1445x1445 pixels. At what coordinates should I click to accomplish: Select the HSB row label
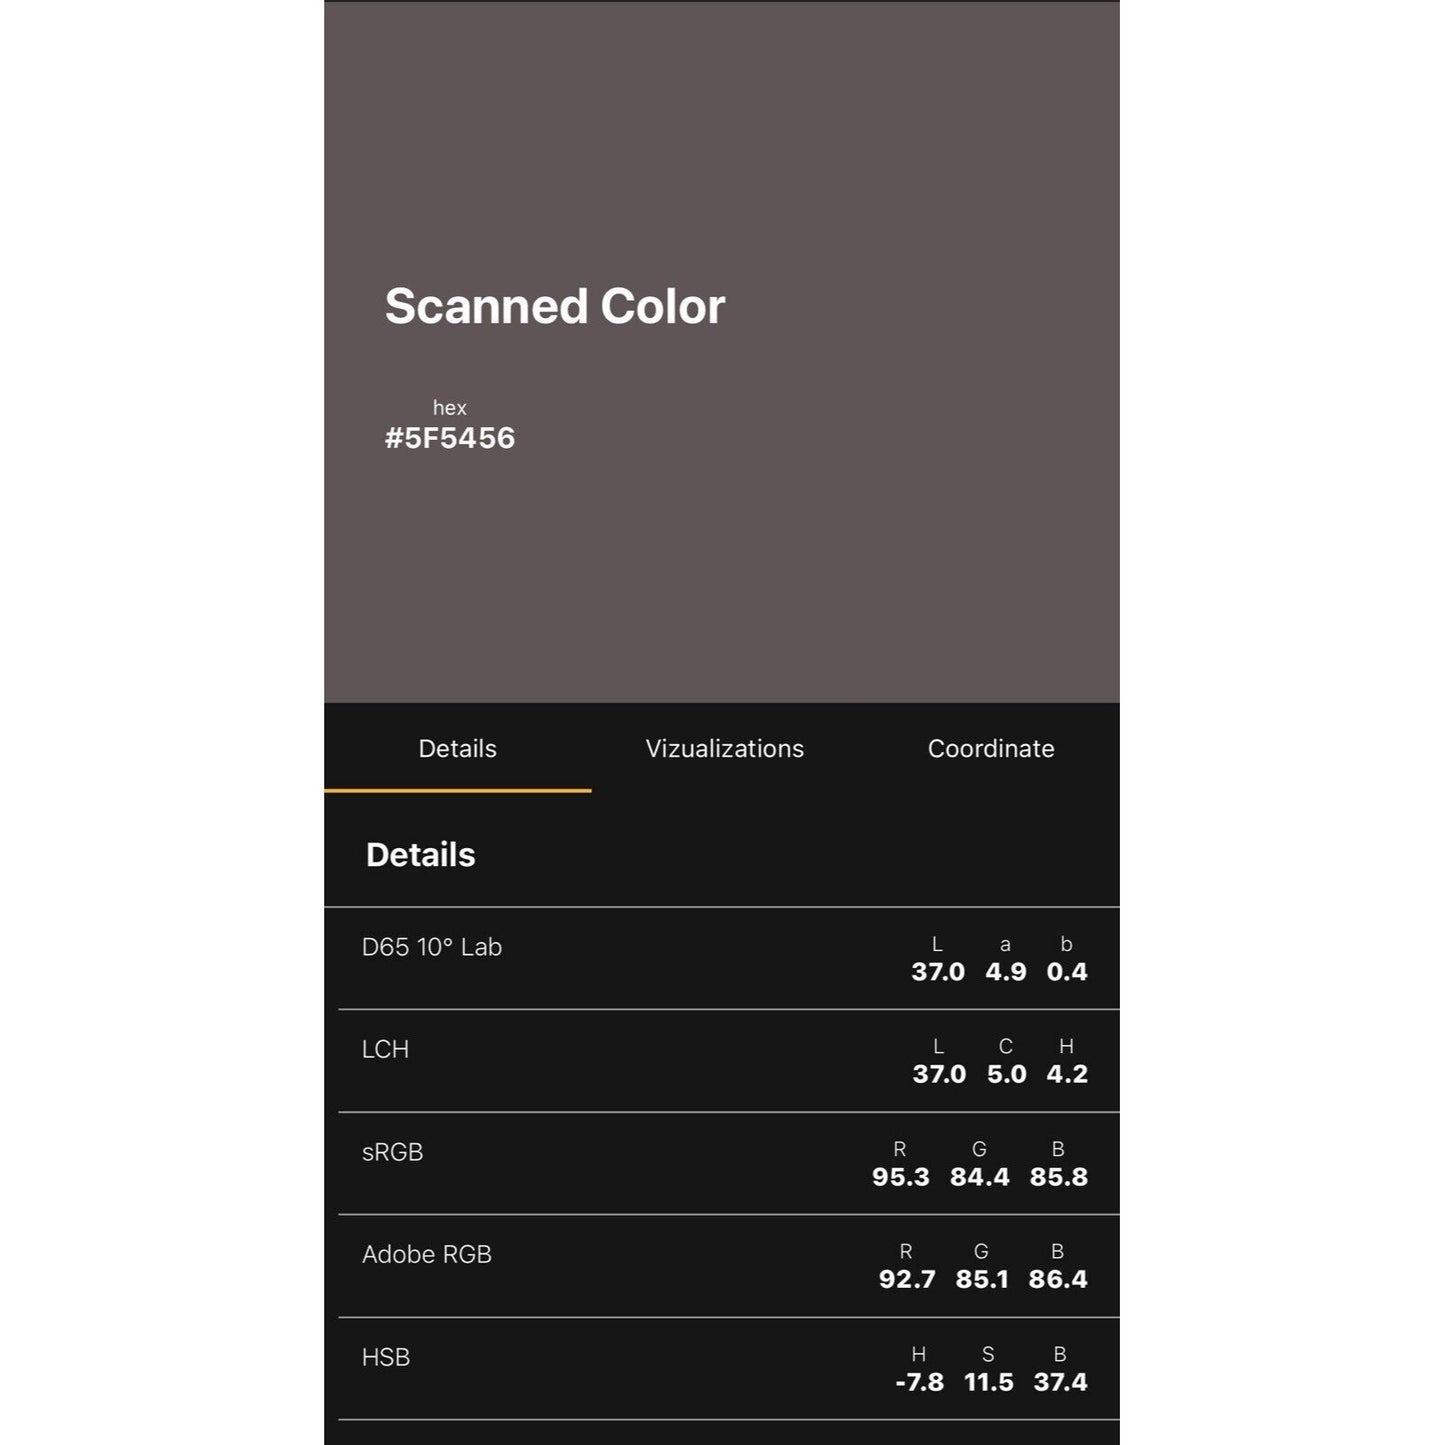(386, 1357)
